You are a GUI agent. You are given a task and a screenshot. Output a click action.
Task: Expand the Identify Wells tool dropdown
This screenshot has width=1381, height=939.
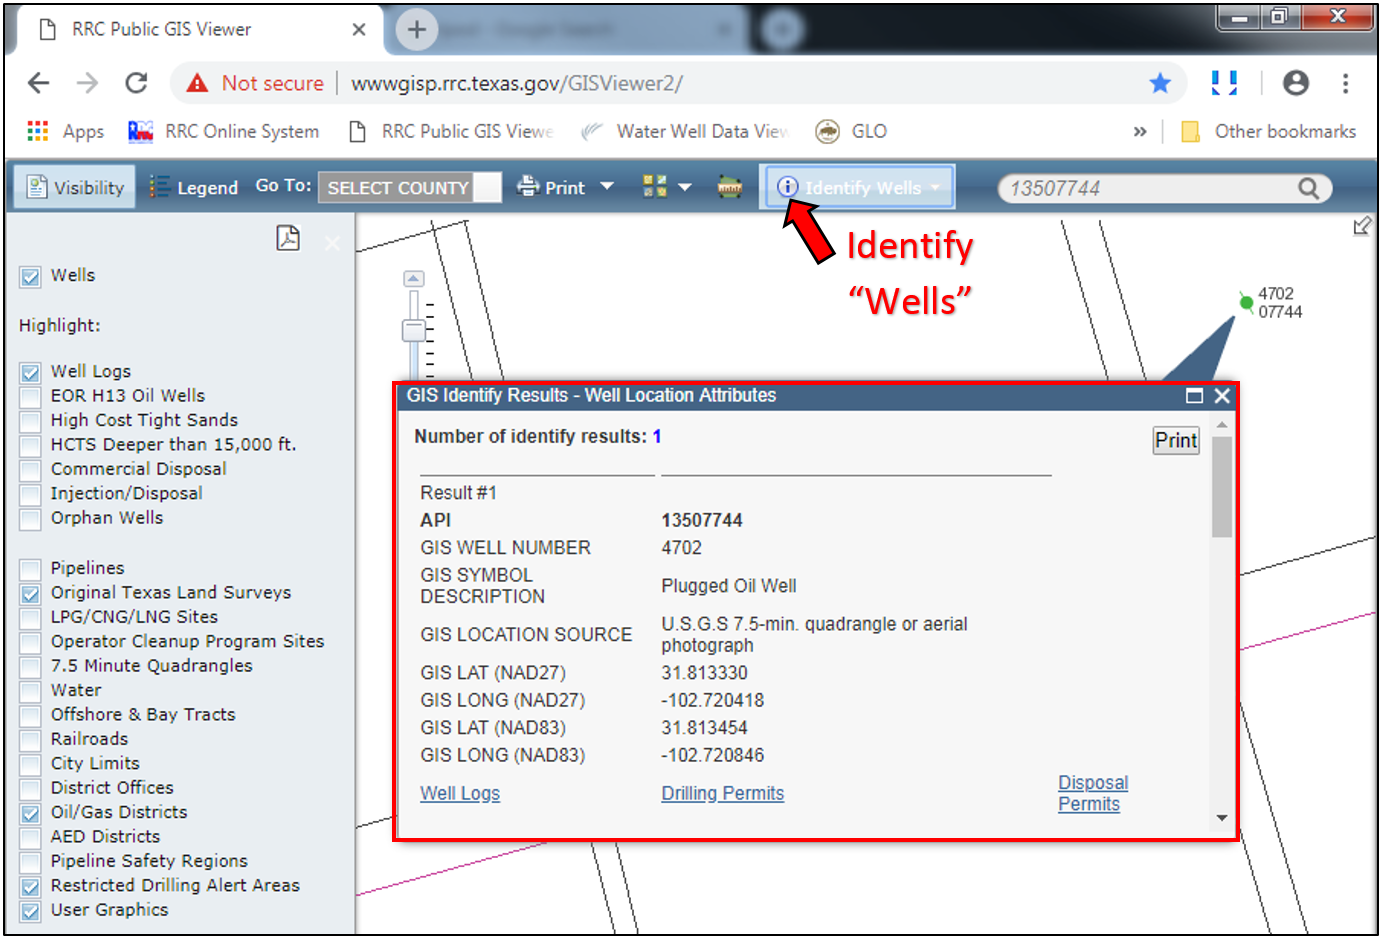(935, 187)
